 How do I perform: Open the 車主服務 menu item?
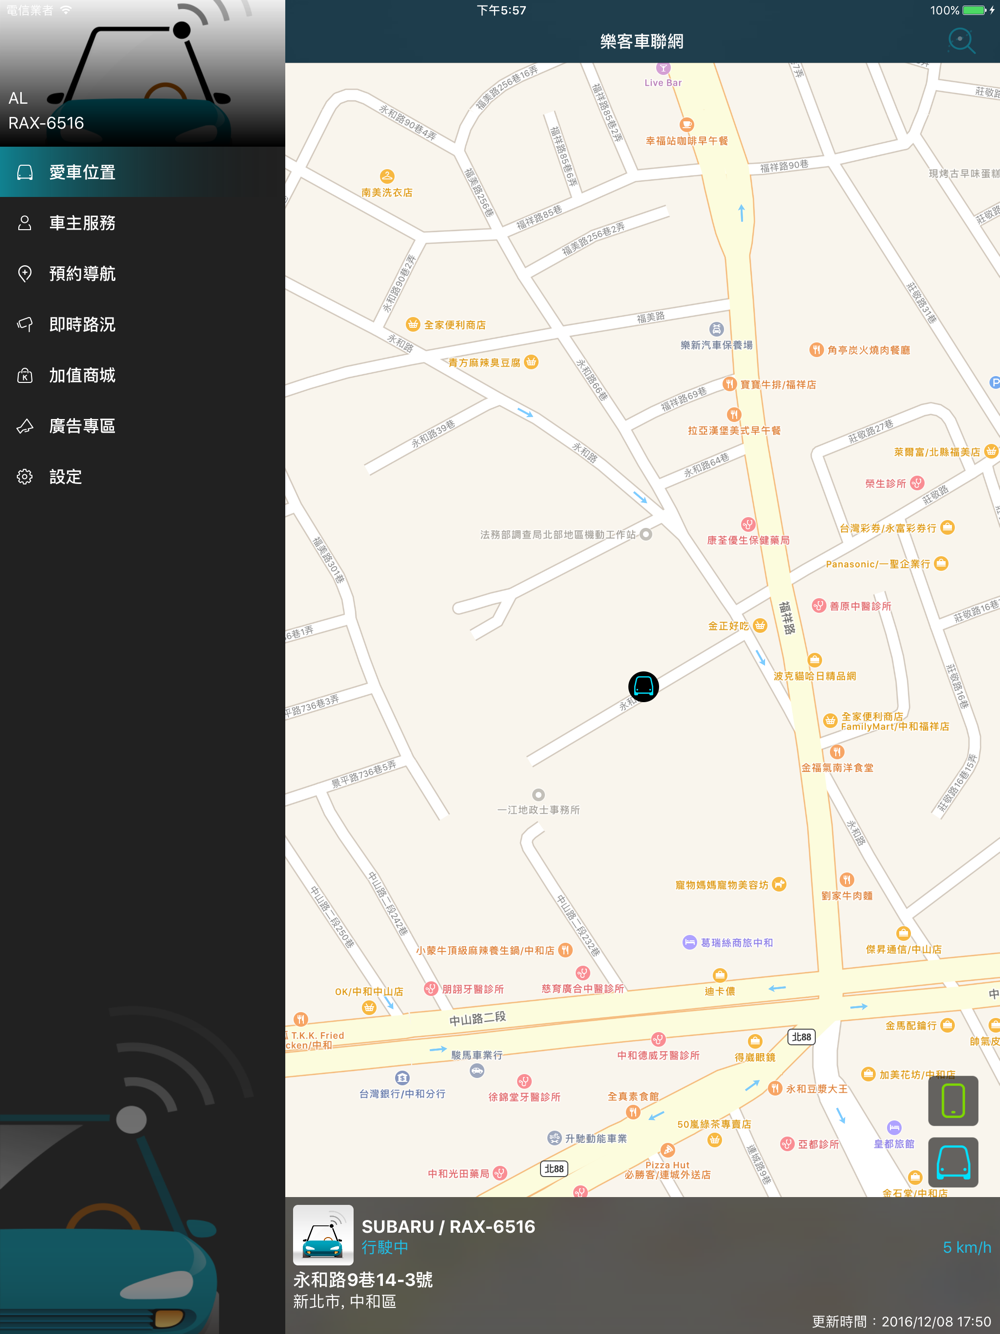142,223
